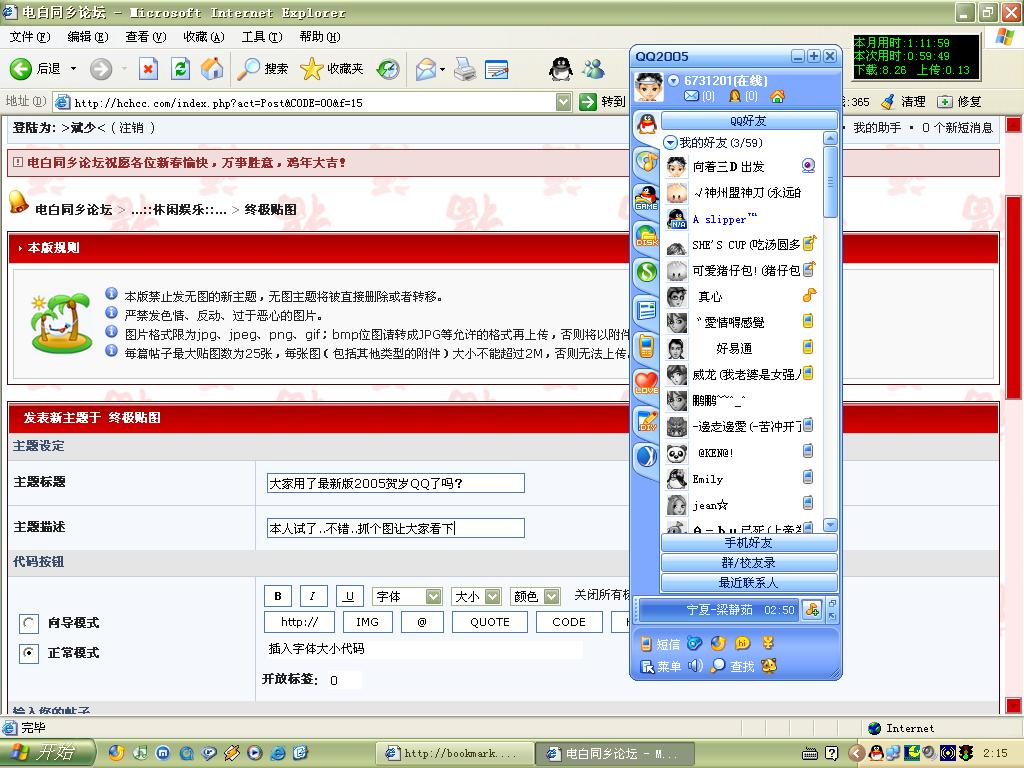Select the 向导模式 radio button

pos(30,623)
